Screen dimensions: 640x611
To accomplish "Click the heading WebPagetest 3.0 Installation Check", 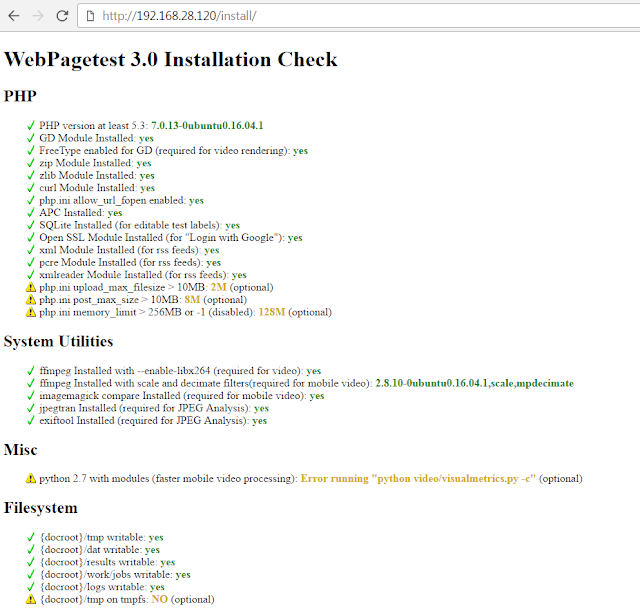I will [x=171, y=60].
